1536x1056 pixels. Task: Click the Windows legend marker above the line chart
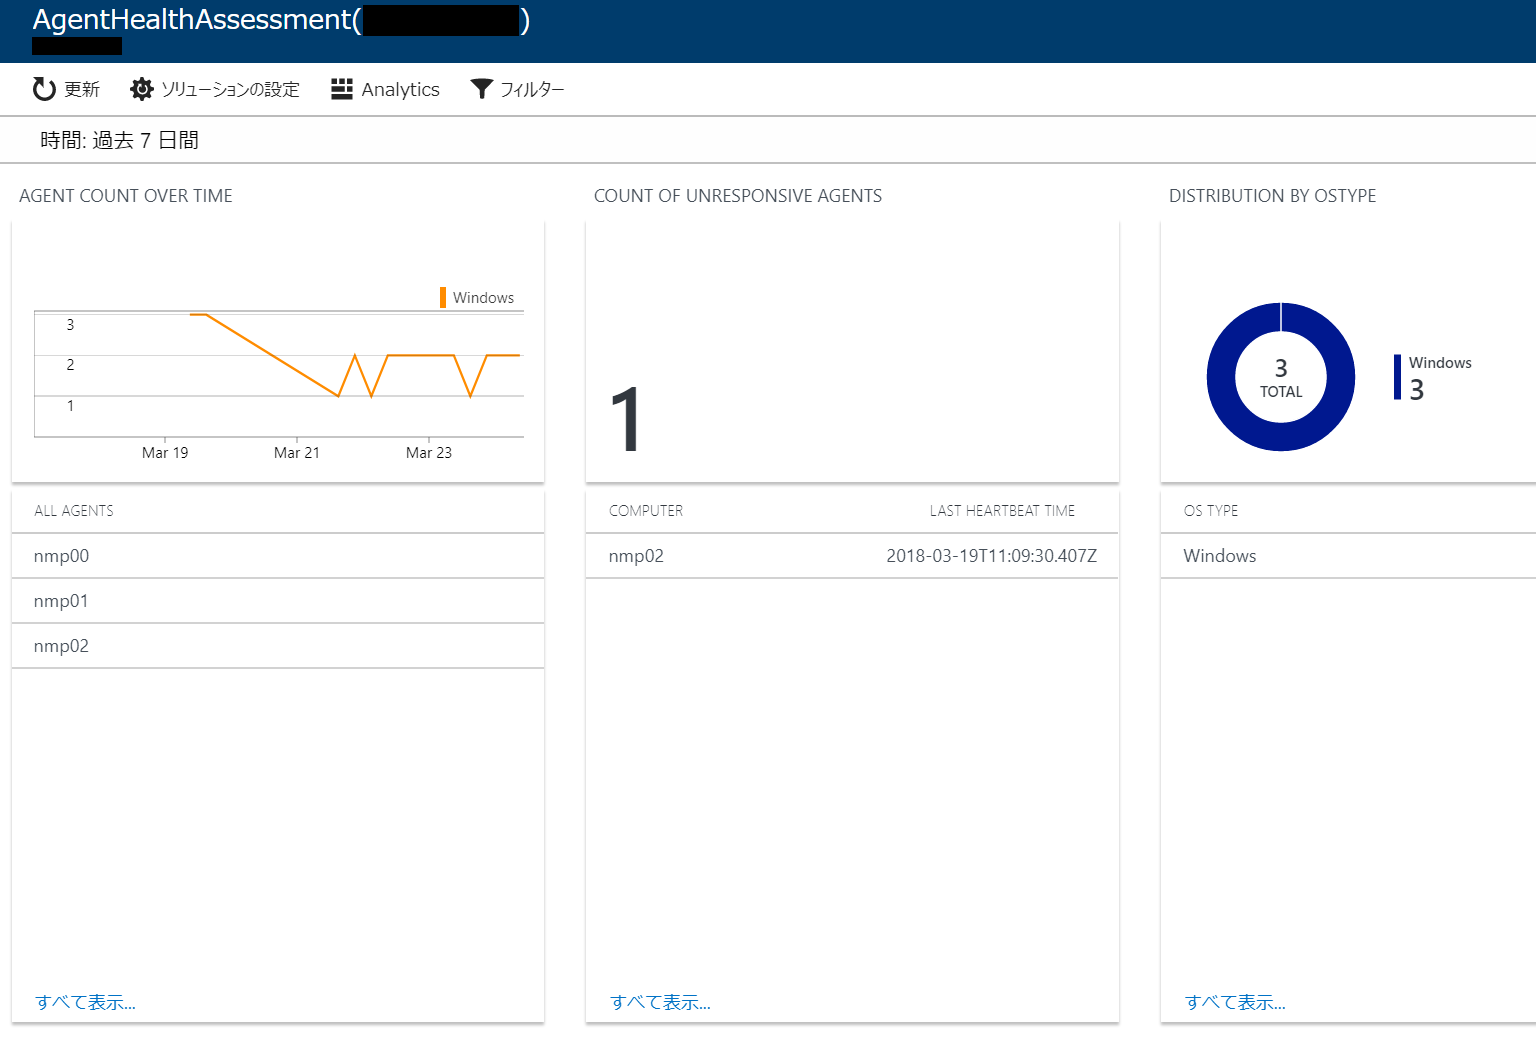[x=443, y=297]
